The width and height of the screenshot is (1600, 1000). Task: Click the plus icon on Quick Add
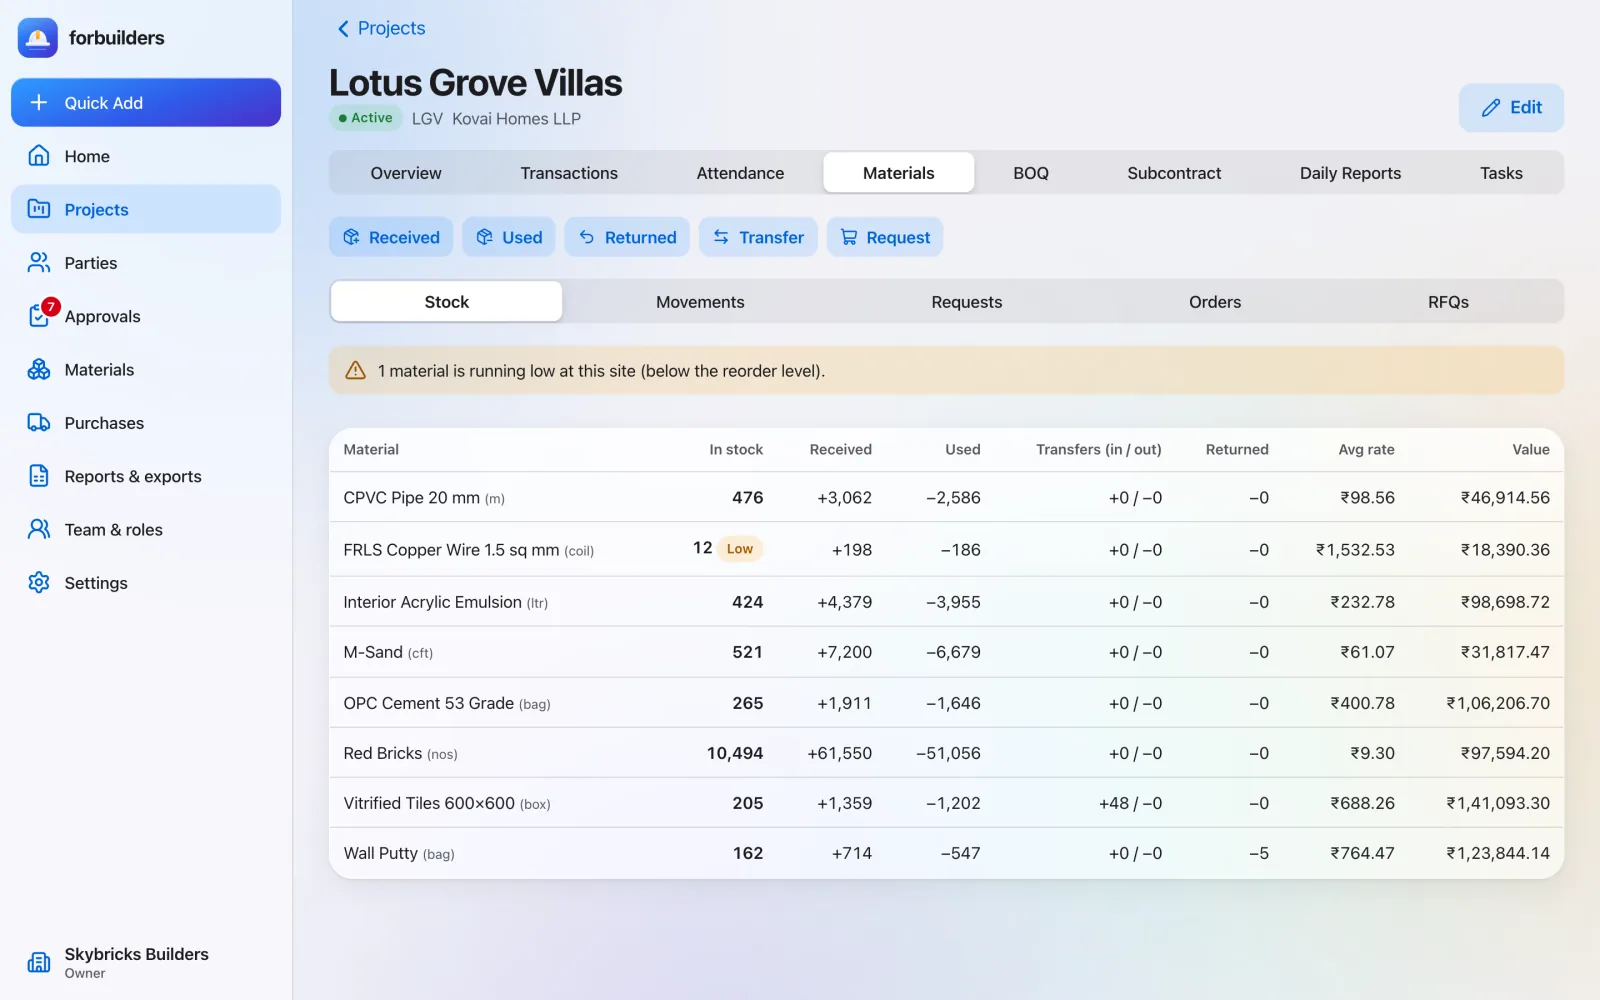[39, 102]
